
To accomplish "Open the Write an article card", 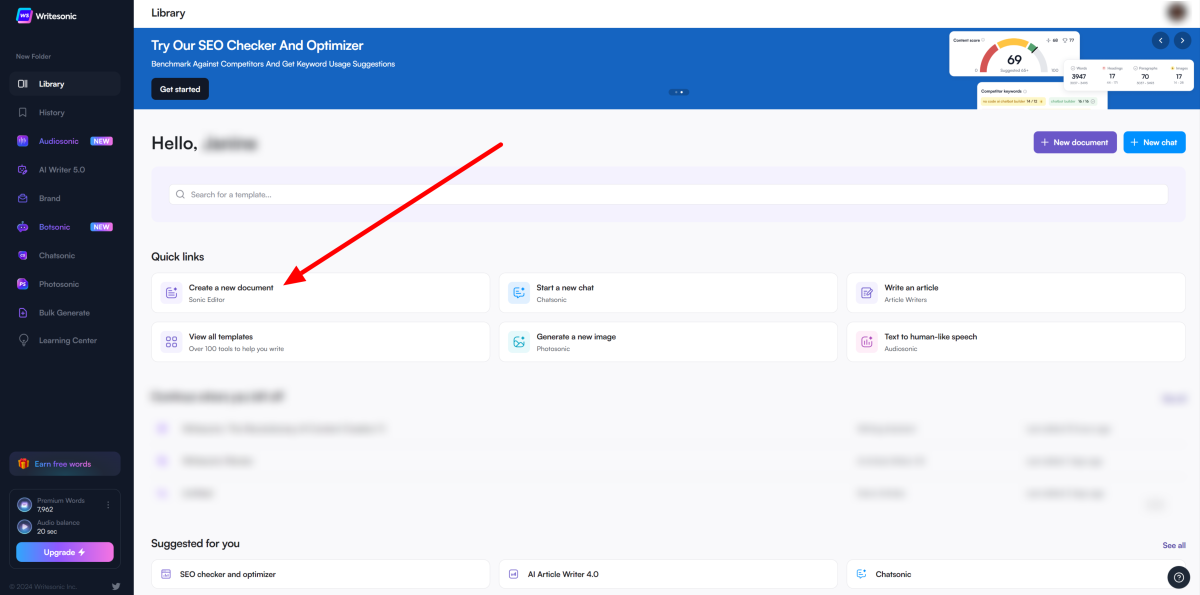I will [1016, 293].
